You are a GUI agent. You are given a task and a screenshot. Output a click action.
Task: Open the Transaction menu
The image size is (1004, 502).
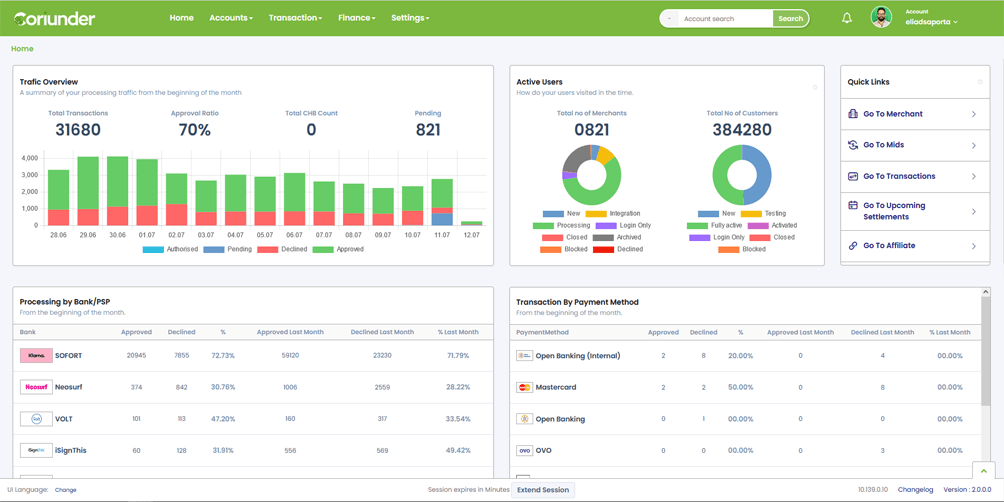[x=295, y=18]
